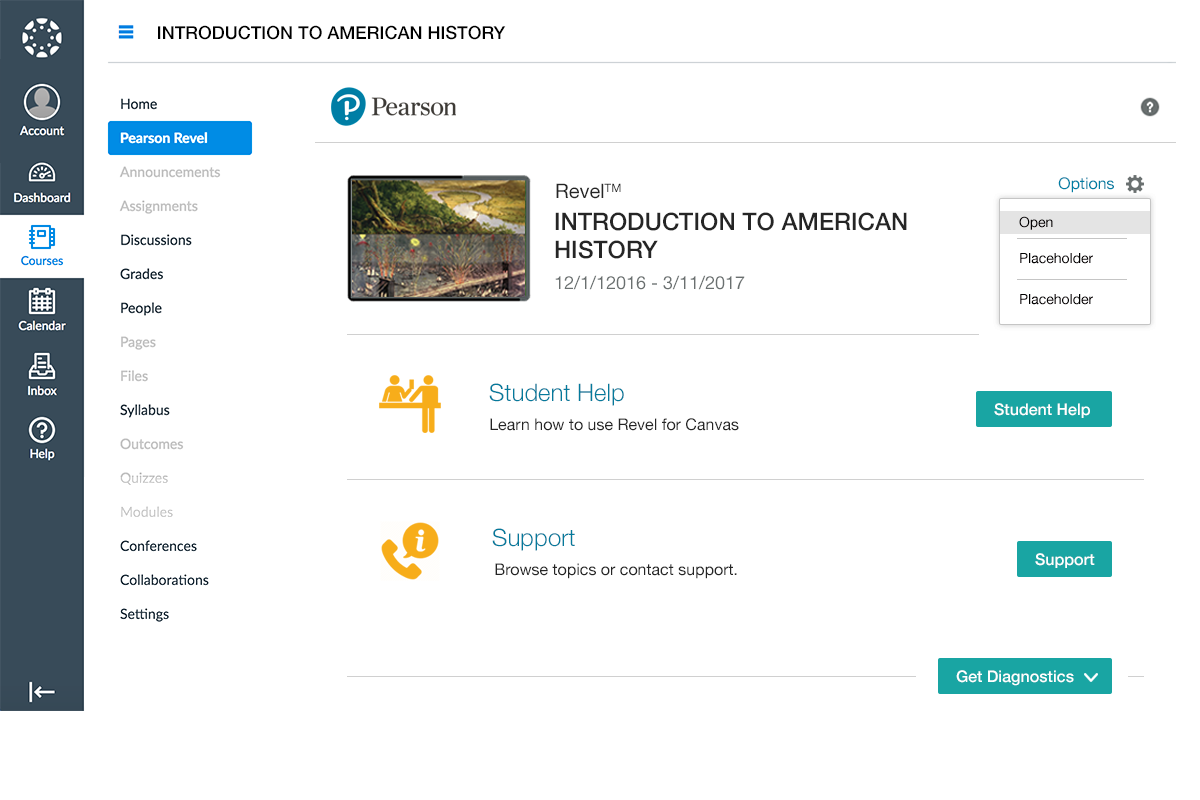Go to Dashboard via speedometer icon
The height and width of the screenshot is (800, 1200).
point(42,174)
